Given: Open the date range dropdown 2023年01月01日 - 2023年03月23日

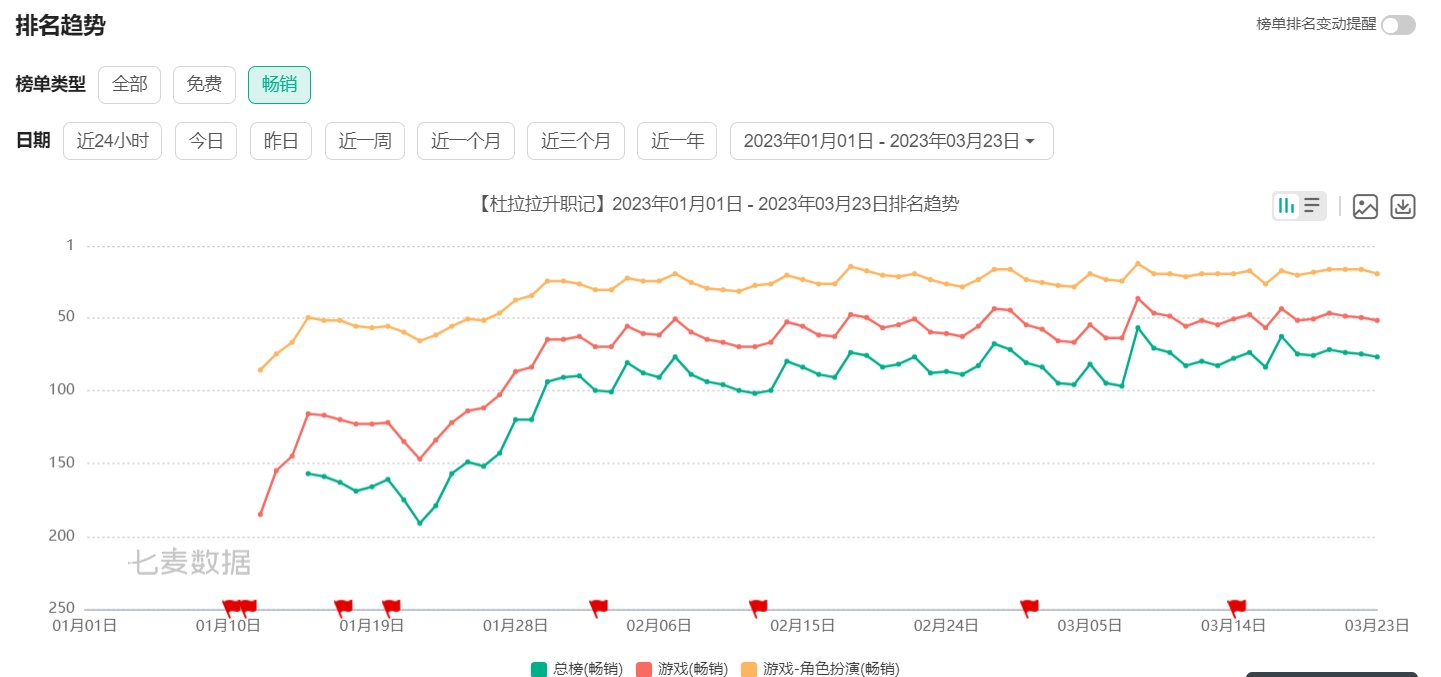Looking at the screenshot, I should tap(891, 141).
